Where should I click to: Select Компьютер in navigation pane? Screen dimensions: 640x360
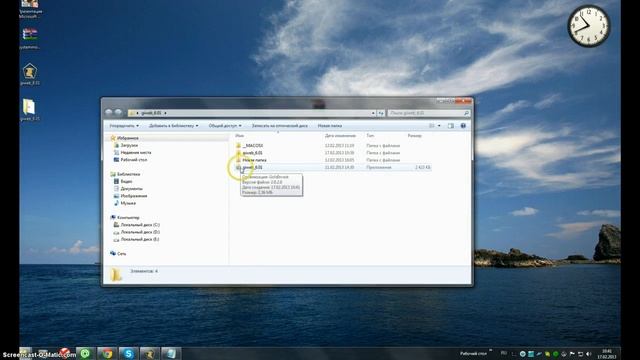point(128,218)
